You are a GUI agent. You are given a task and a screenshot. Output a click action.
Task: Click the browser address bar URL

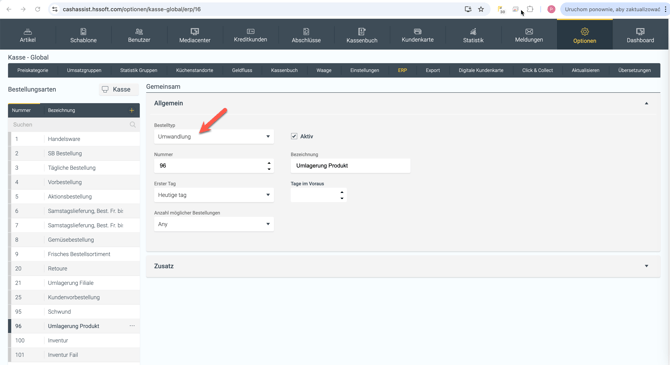[x=132, y=9]
